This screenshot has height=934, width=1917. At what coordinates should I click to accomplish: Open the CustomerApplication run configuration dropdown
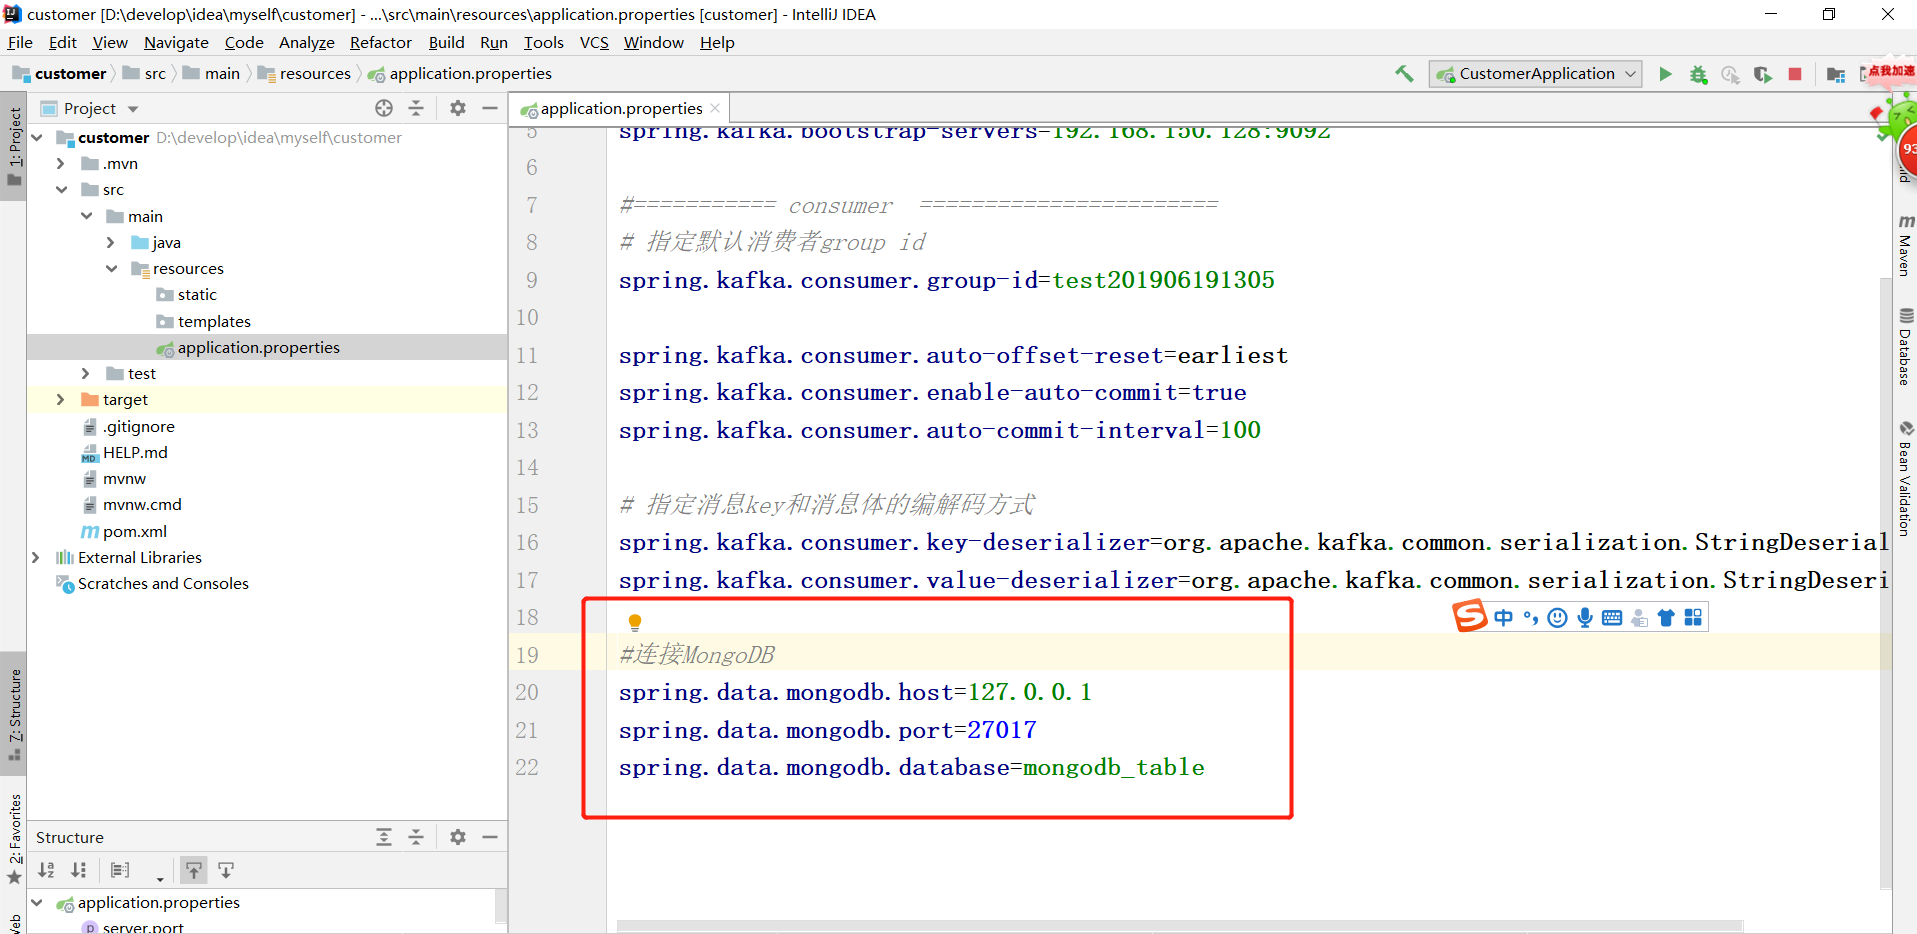coord(1535,74)
